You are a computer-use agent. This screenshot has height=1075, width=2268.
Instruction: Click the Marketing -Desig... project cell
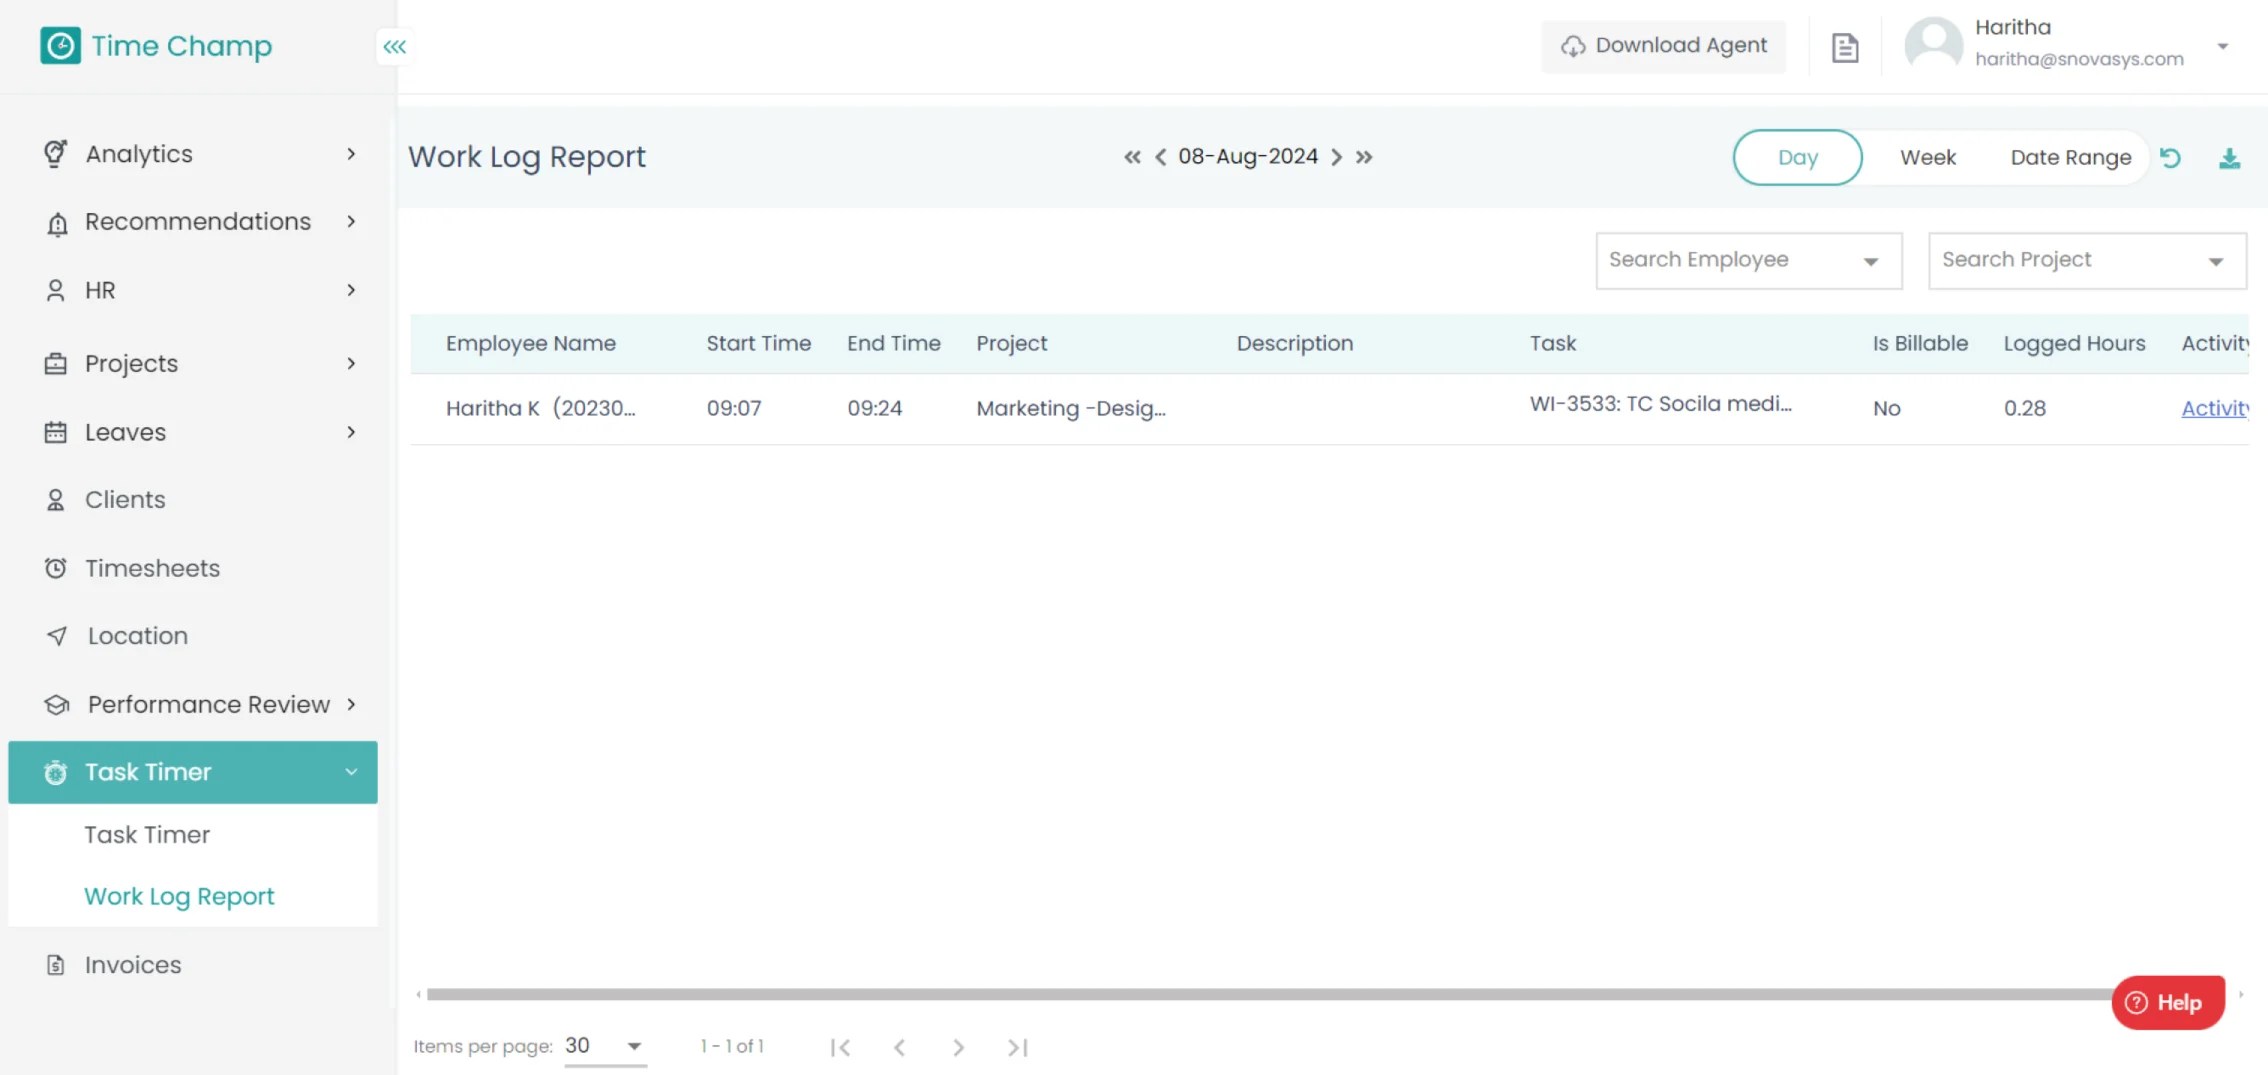pyautogui.click(x=1071, y=408)
